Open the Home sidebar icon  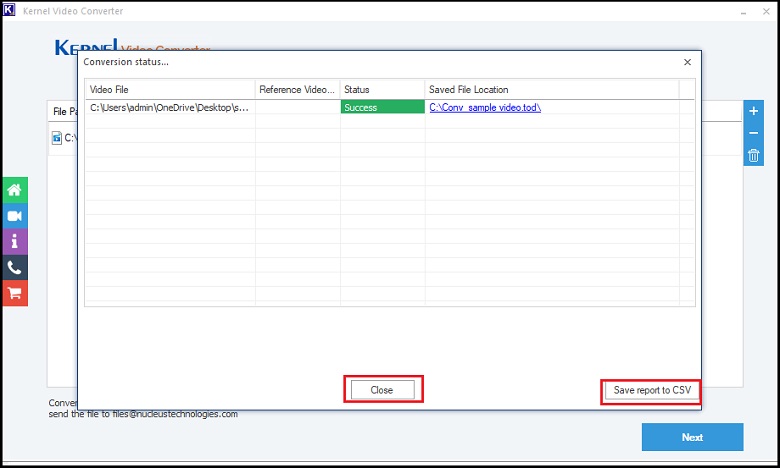[x=14, y=190]
